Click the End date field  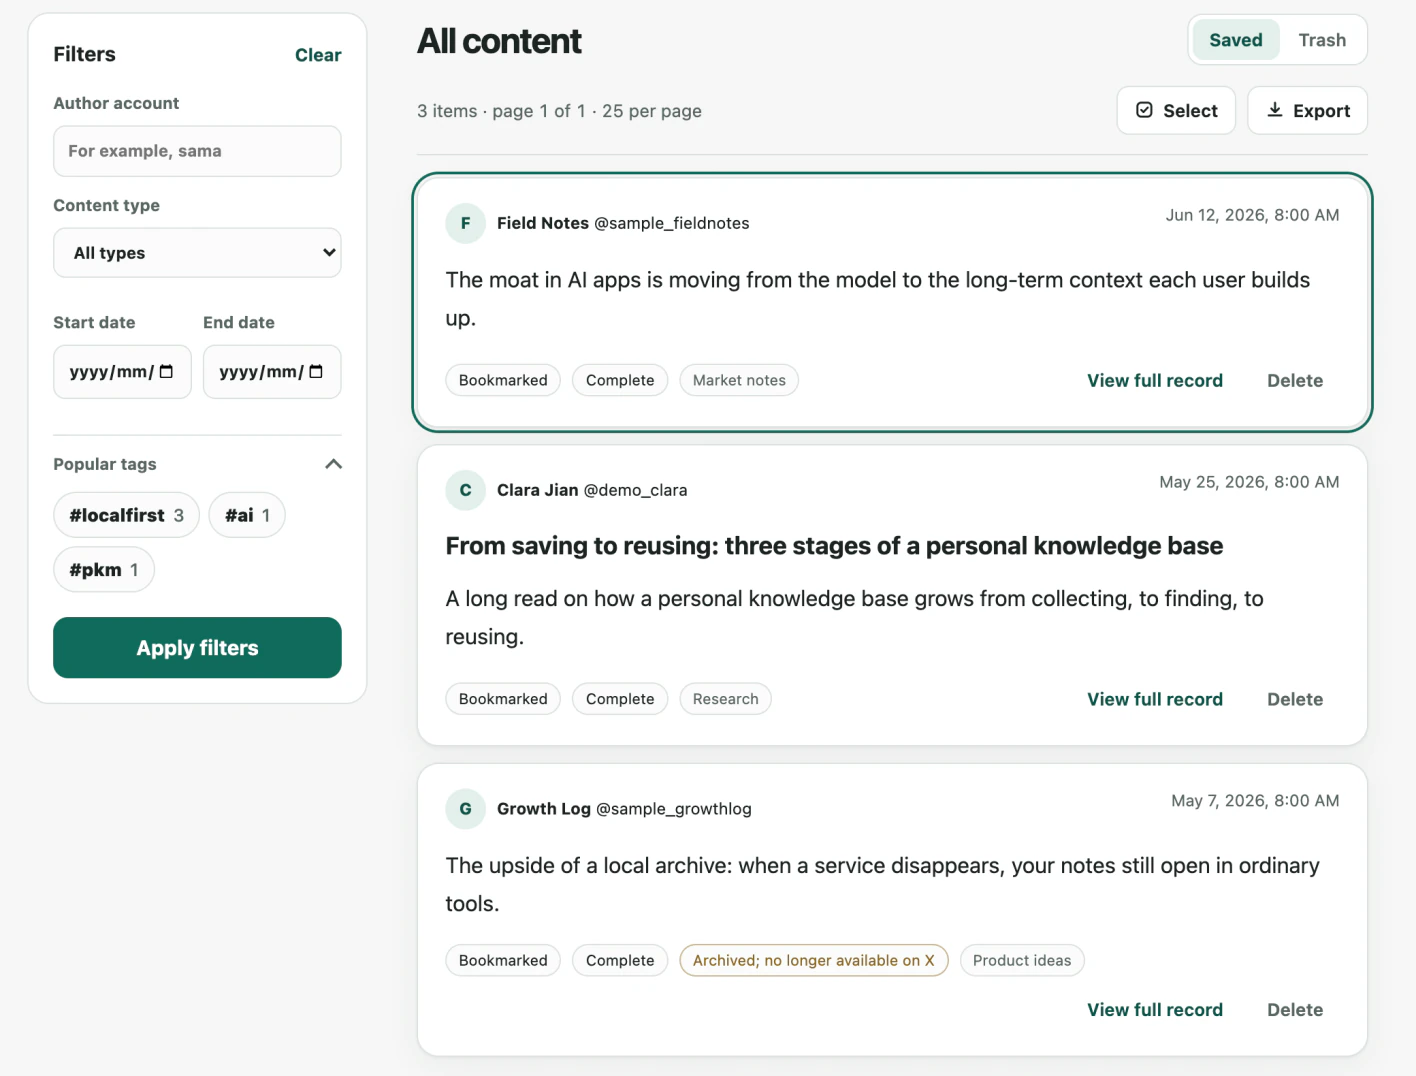[272, 372]
